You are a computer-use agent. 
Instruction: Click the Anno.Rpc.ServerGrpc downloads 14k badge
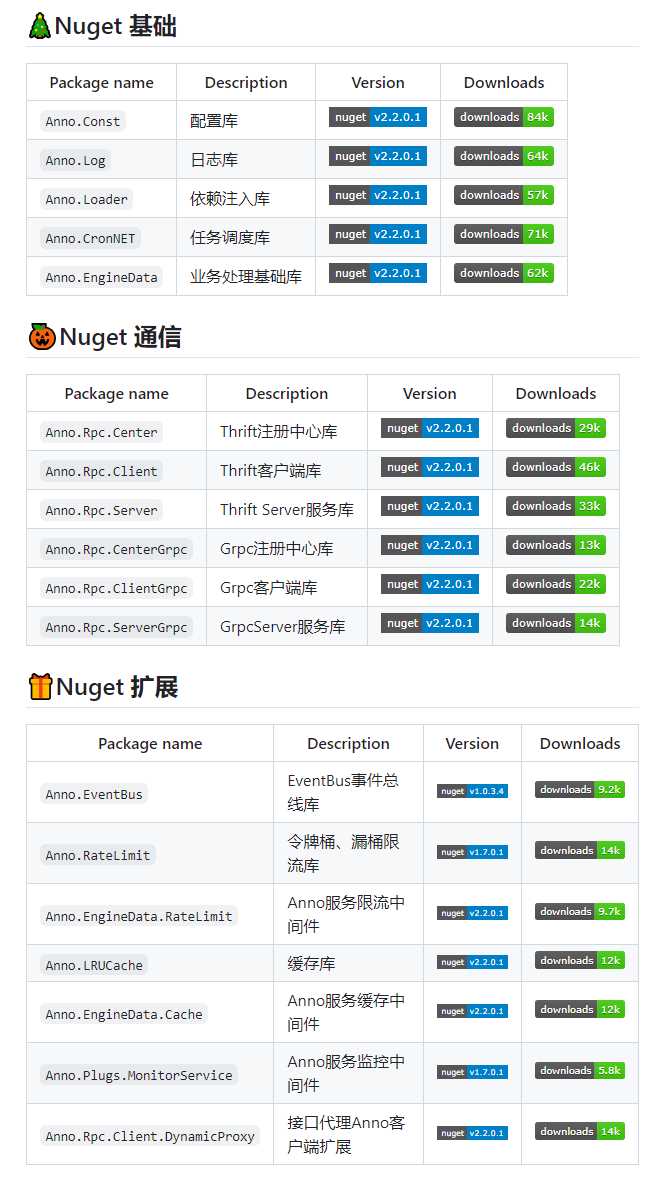pyautogui.click(x=555, y=624)
